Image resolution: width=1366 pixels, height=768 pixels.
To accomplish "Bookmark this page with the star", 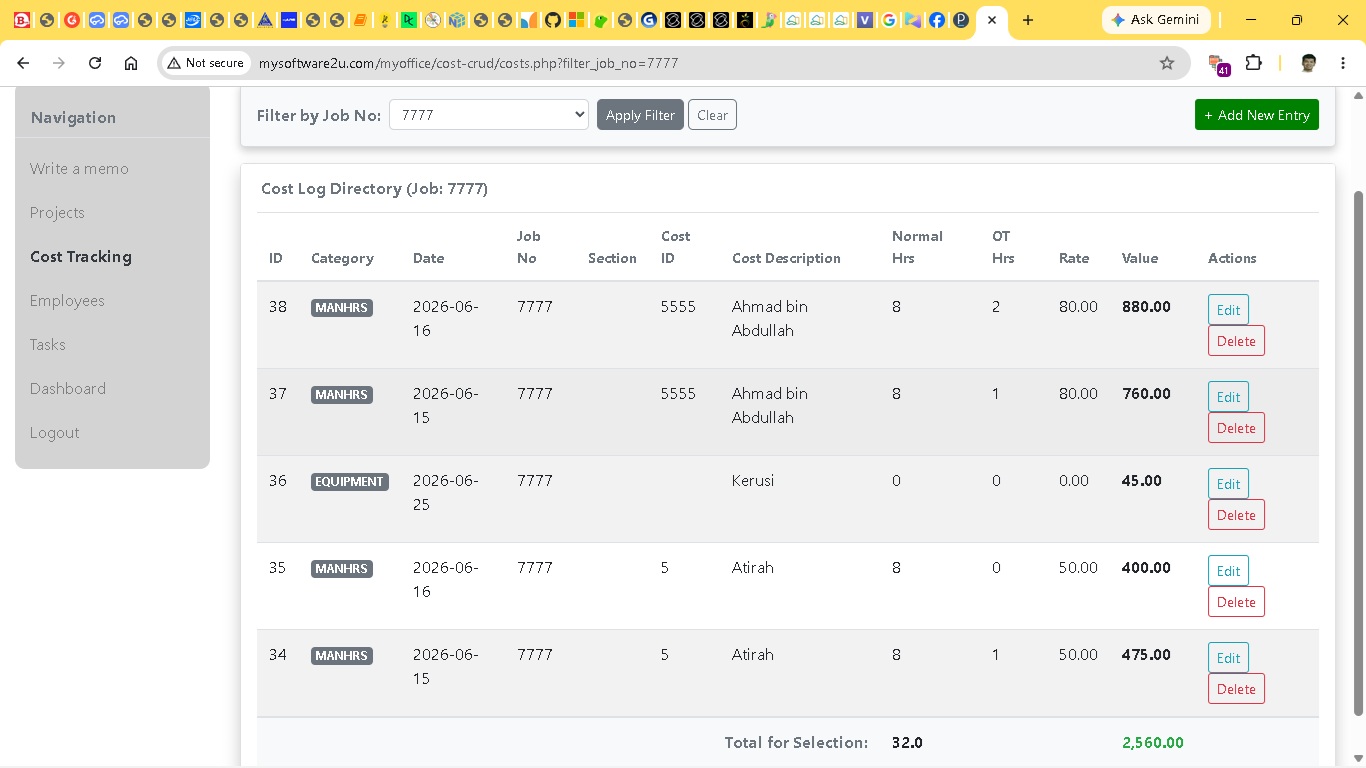I will (1167, 63).
